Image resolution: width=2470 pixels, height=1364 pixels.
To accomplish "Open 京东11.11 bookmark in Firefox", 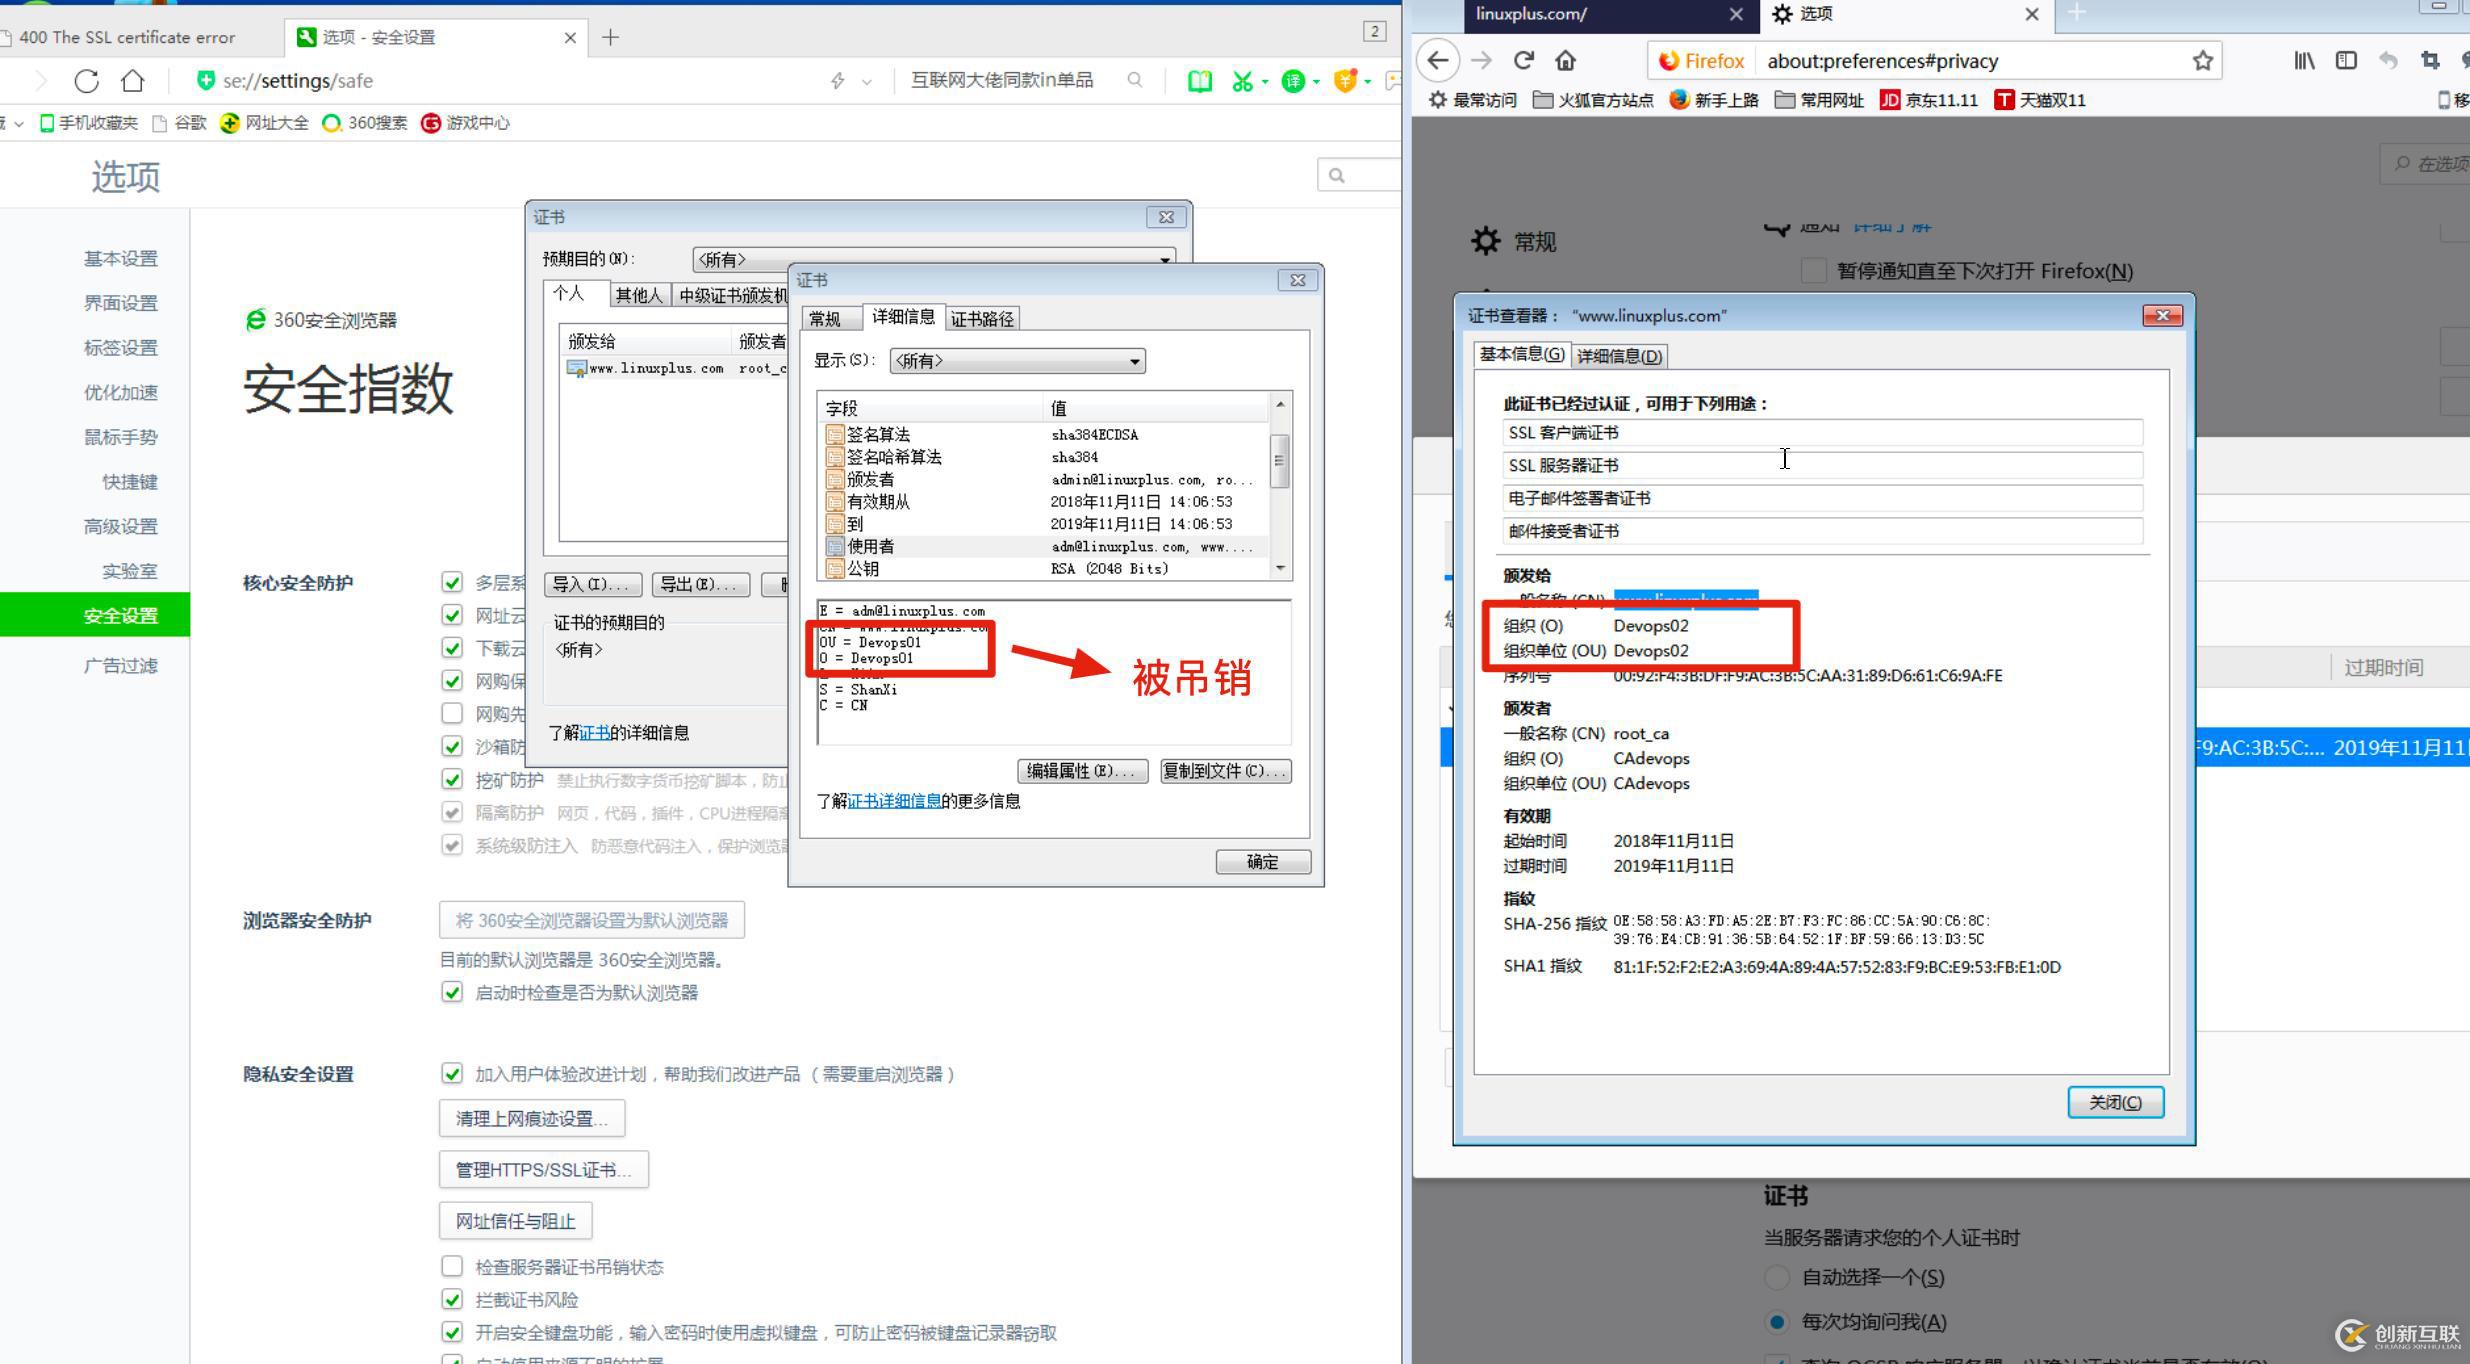I will [1929, 100].
